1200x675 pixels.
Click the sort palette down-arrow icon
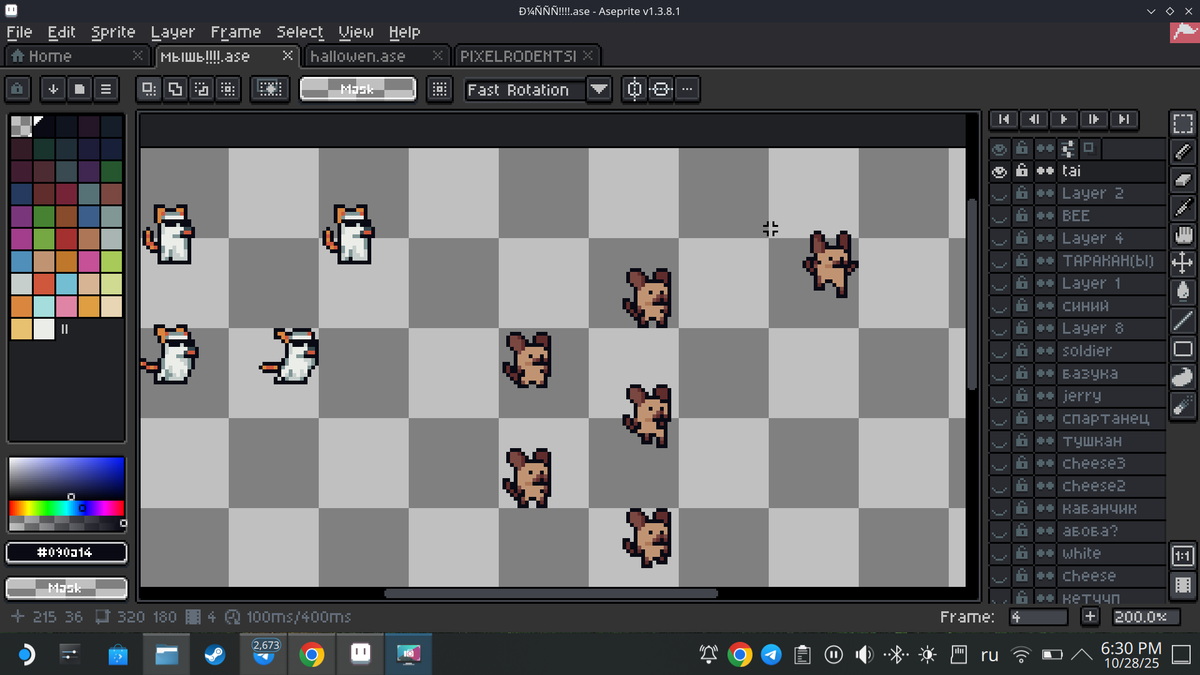pyautogui.click(x=53, y=89)
